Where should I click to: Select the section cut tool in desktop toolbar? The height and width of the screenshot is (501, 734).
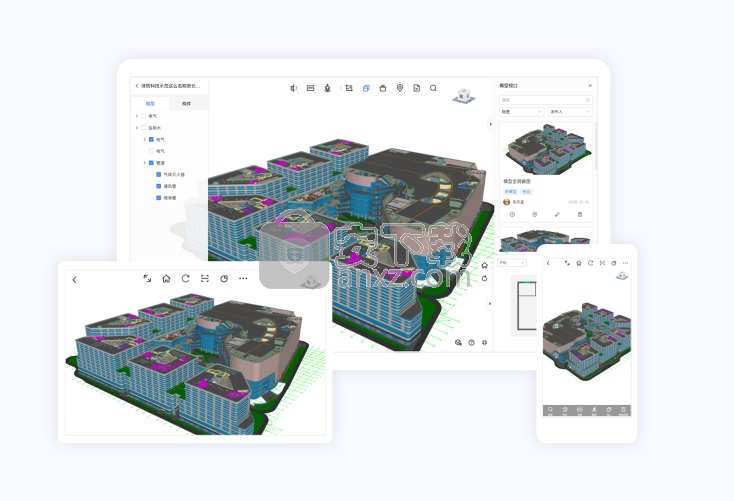pos(294,88)
